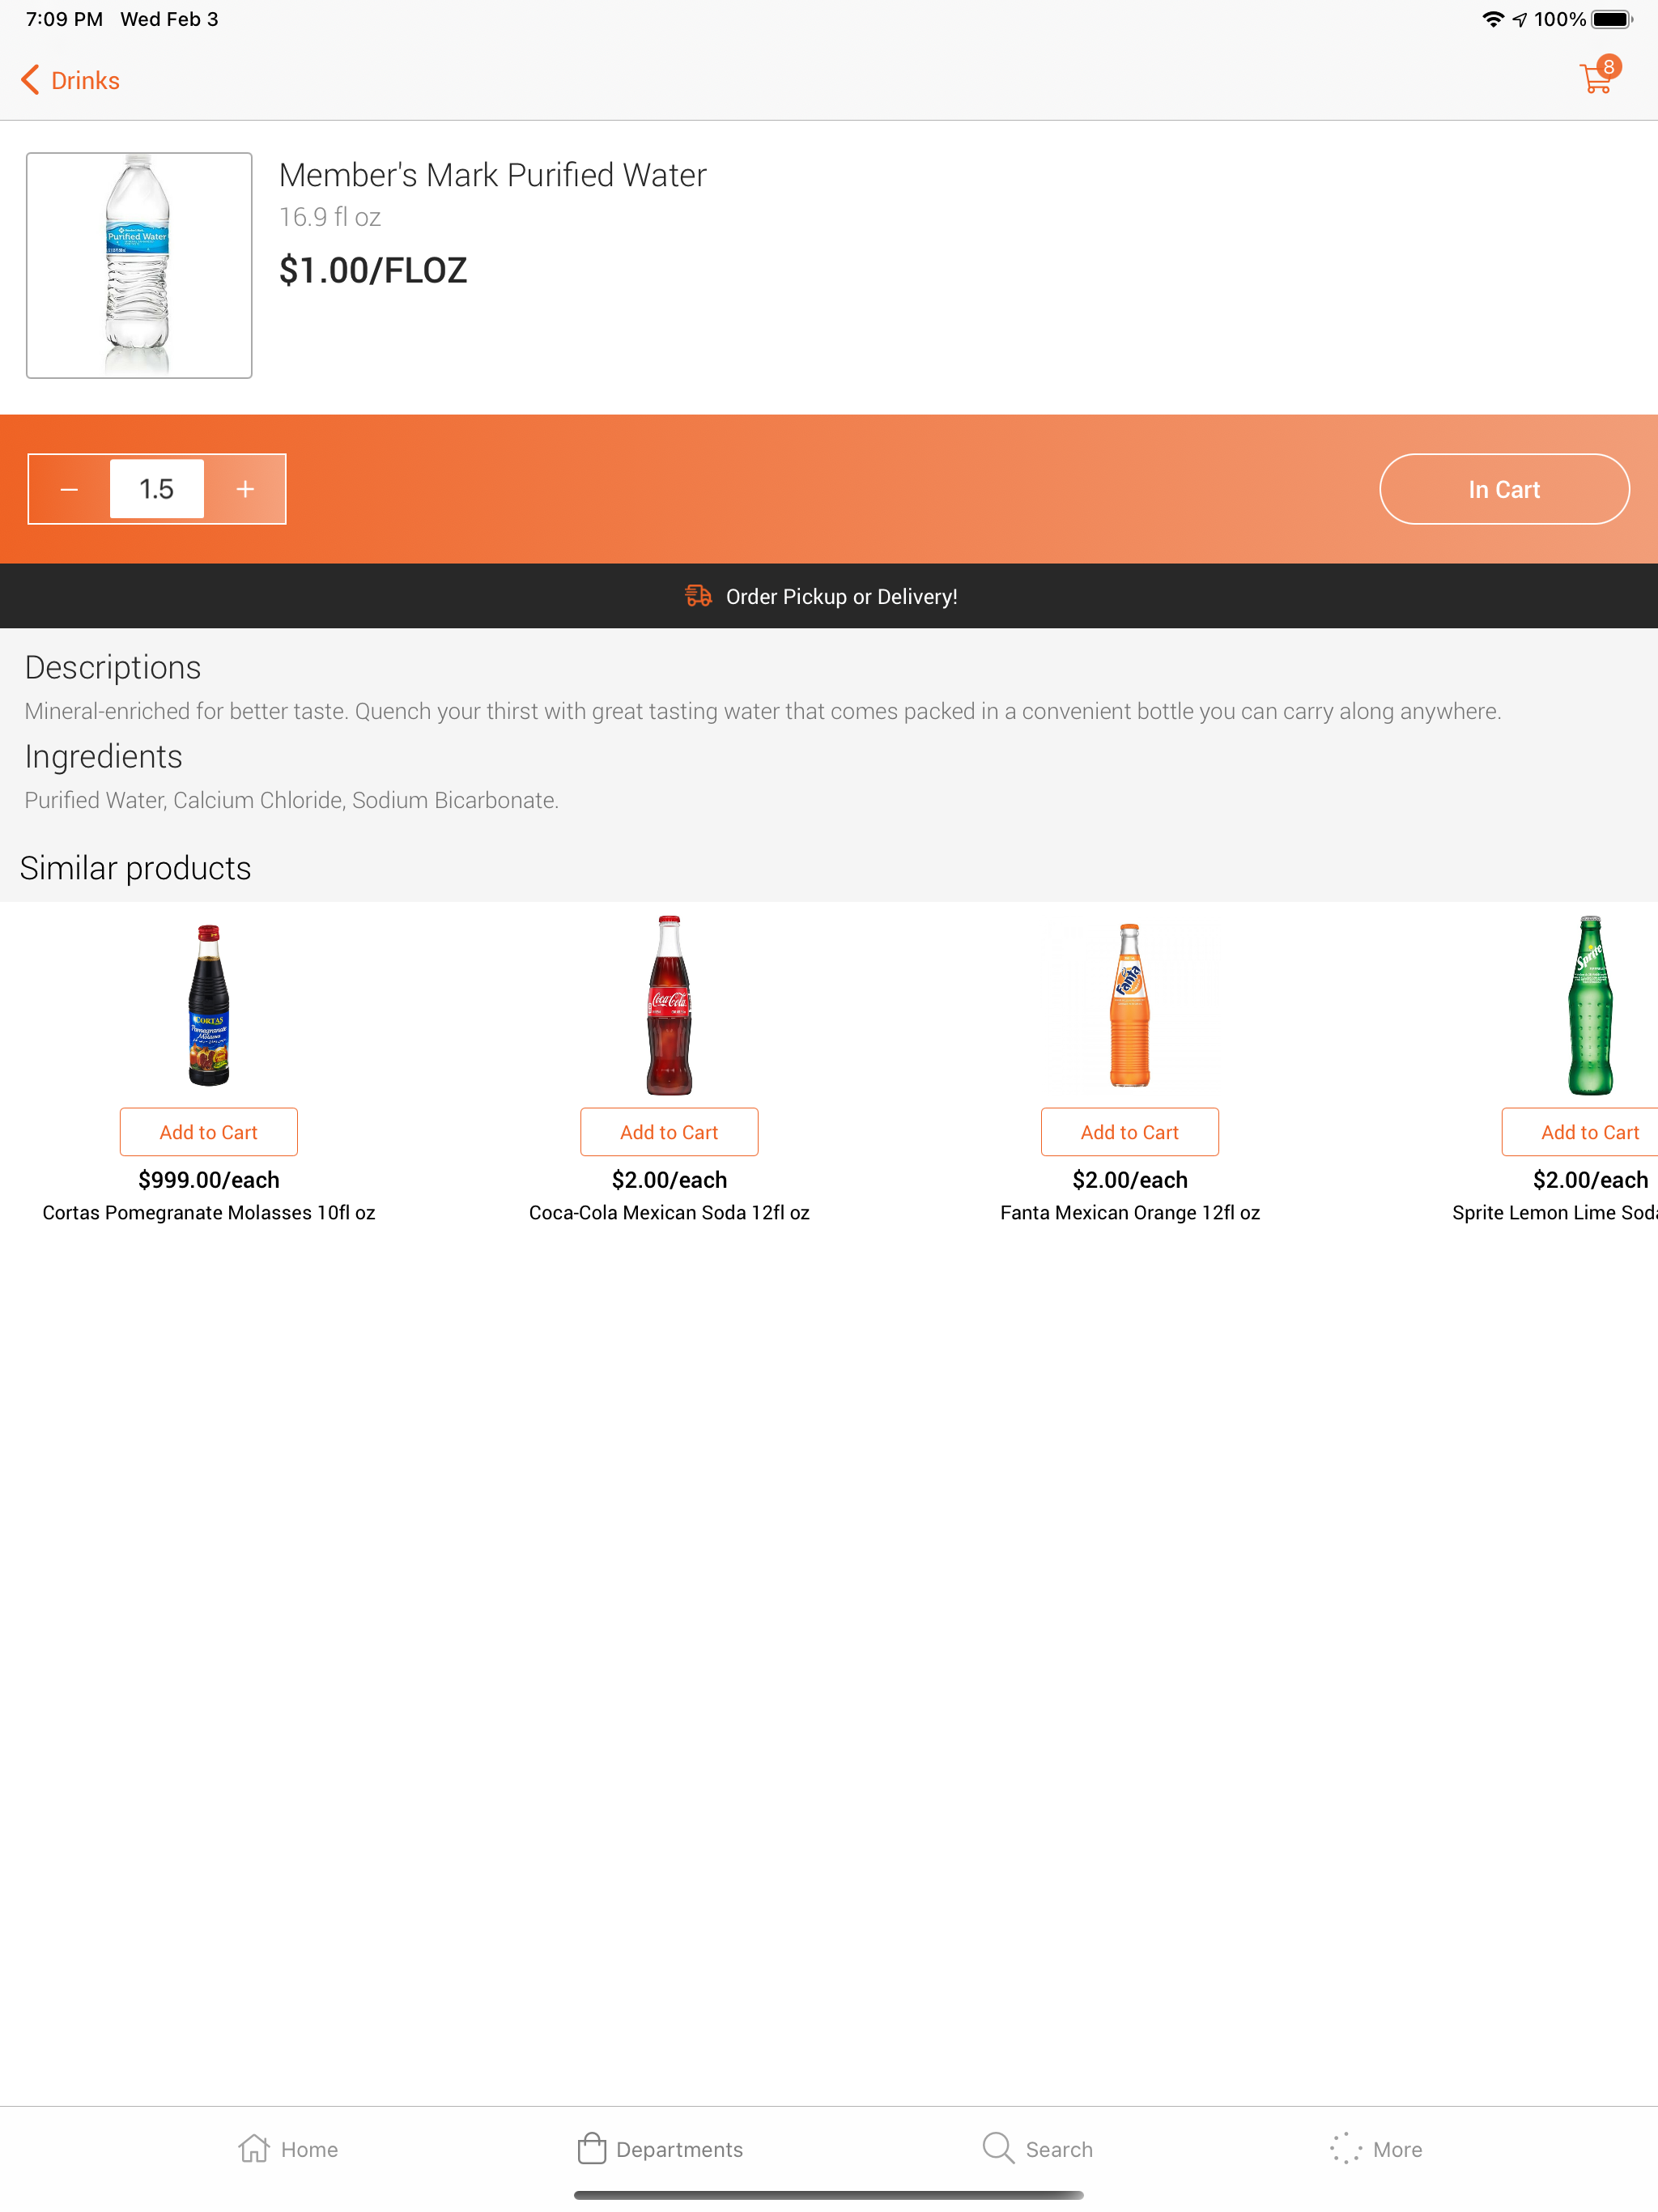Open the Home tab
The image size is (1658, 2212).
click(x=288, y=2148)
